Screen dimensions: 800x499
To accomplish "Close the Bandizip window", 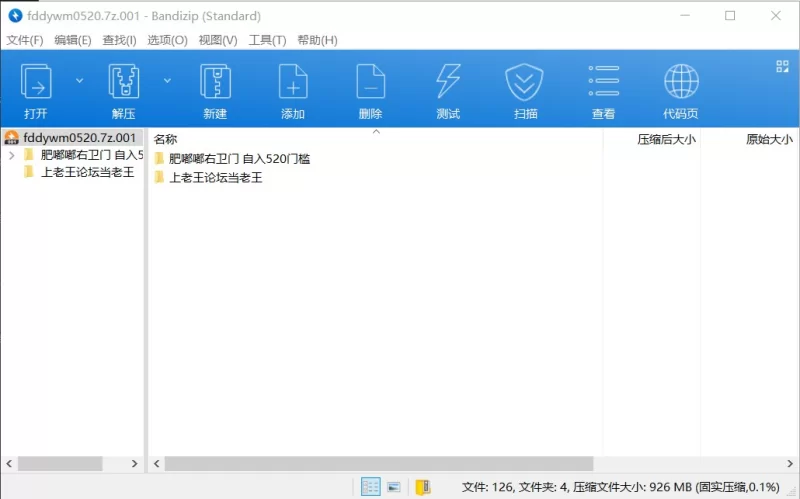I will click(x=776, y=16).
